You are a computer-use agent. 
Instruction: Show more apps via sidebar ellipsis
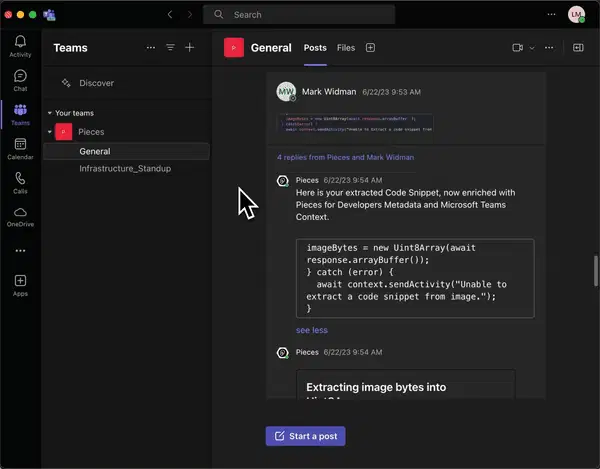[20, 251]
